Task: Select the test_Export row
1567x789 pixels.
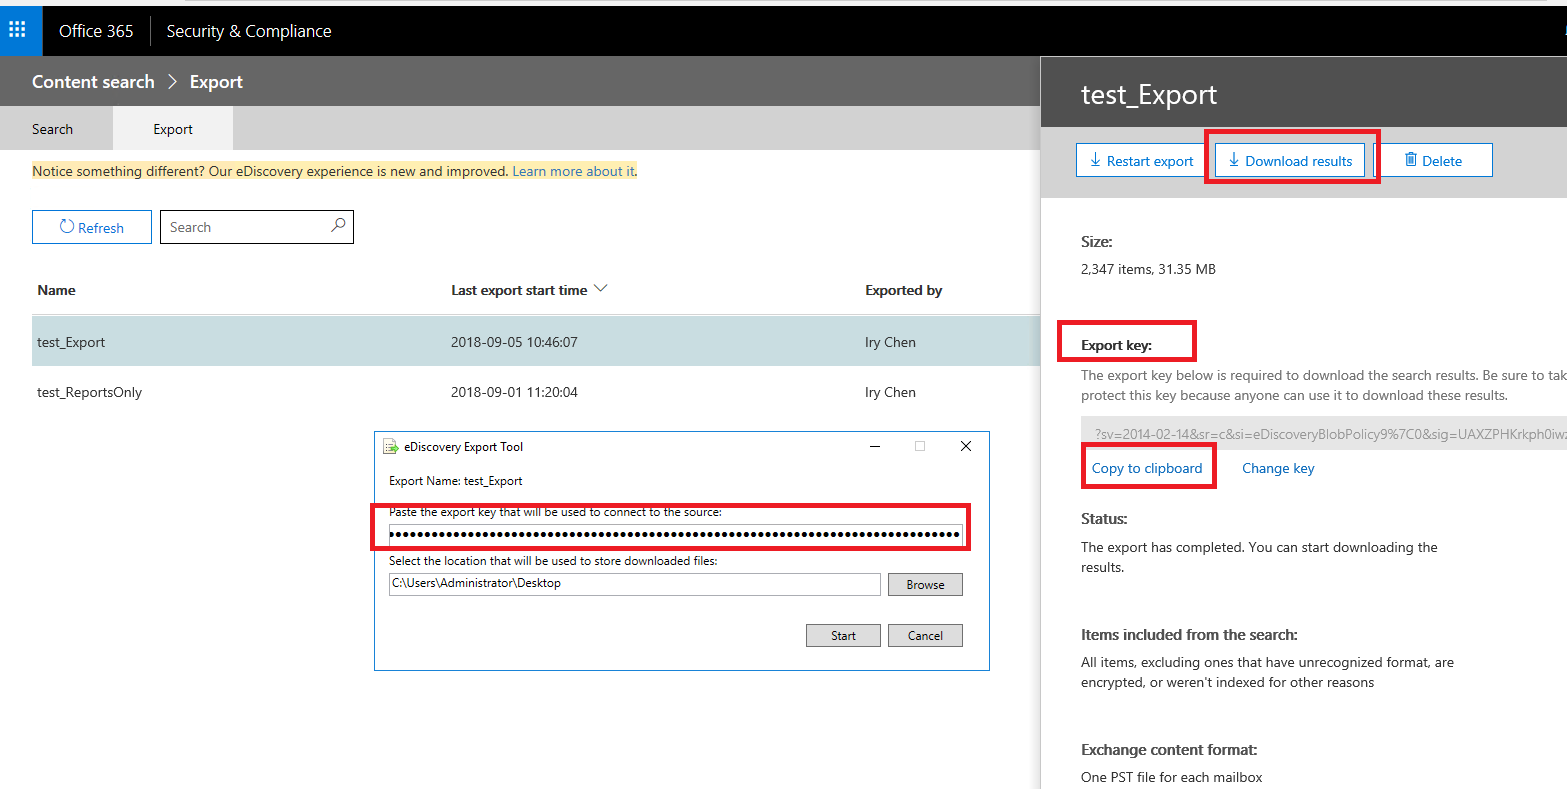Action: (536, 342)
